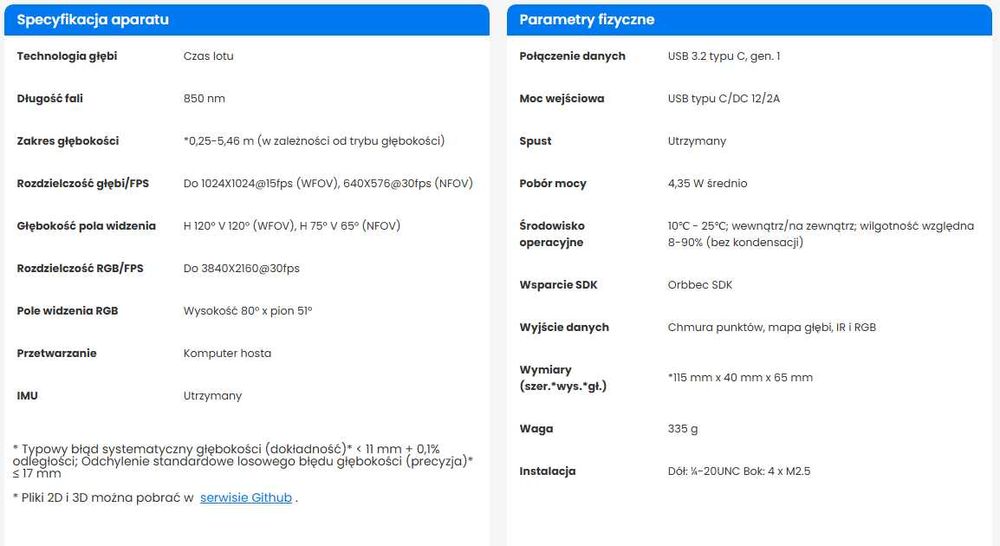The height and width of the screenshot is (546, 1000).
Task: Click the "Rozdzielczość głębi/FPS" label
Action: [82, 183]
